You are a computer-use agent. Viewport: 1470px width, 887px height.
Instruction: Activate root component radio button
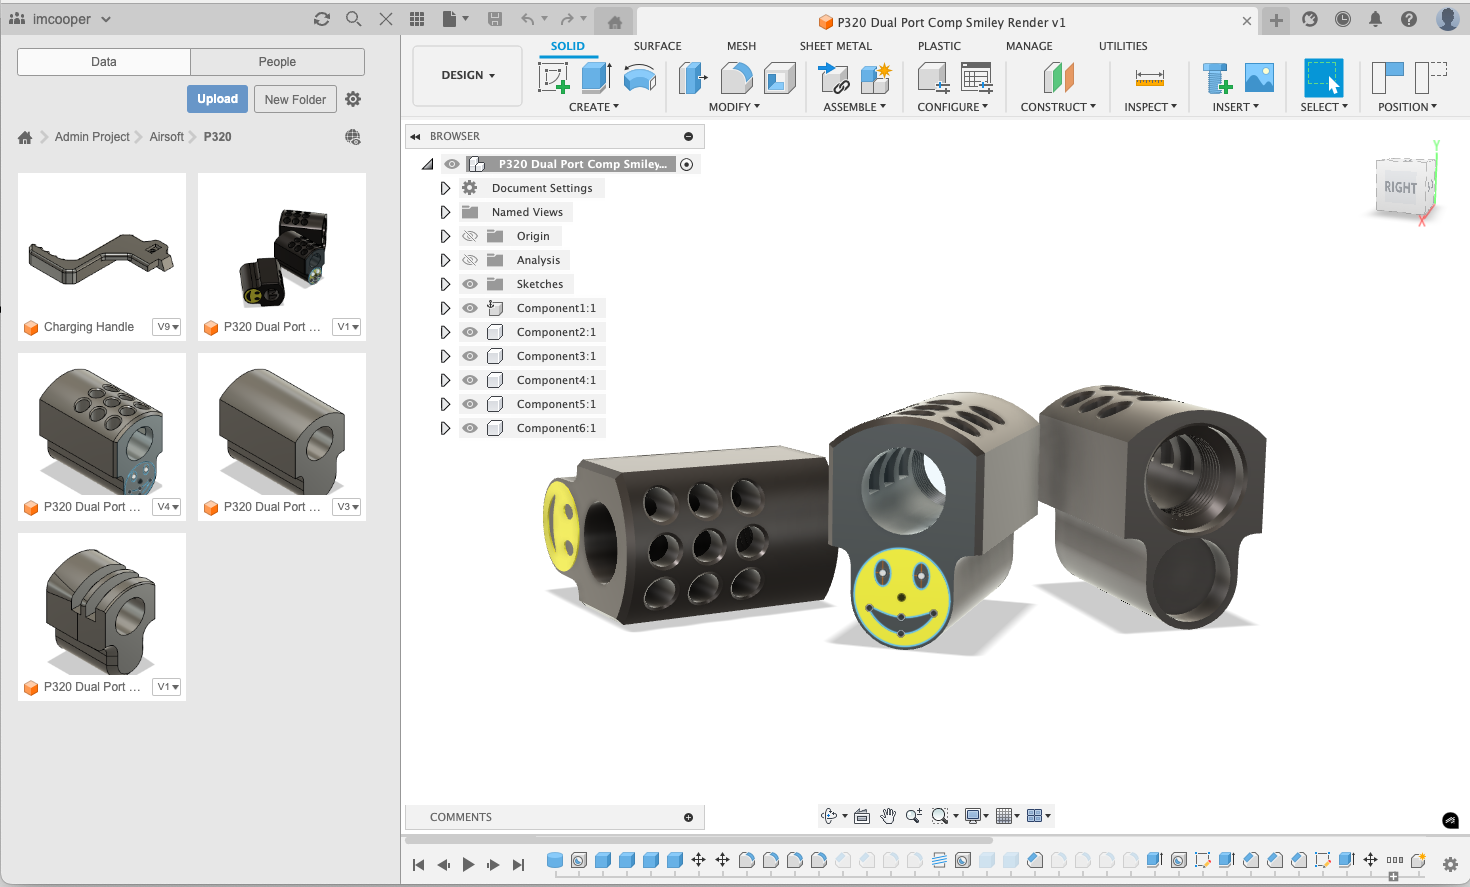click(x=687, y=164)
